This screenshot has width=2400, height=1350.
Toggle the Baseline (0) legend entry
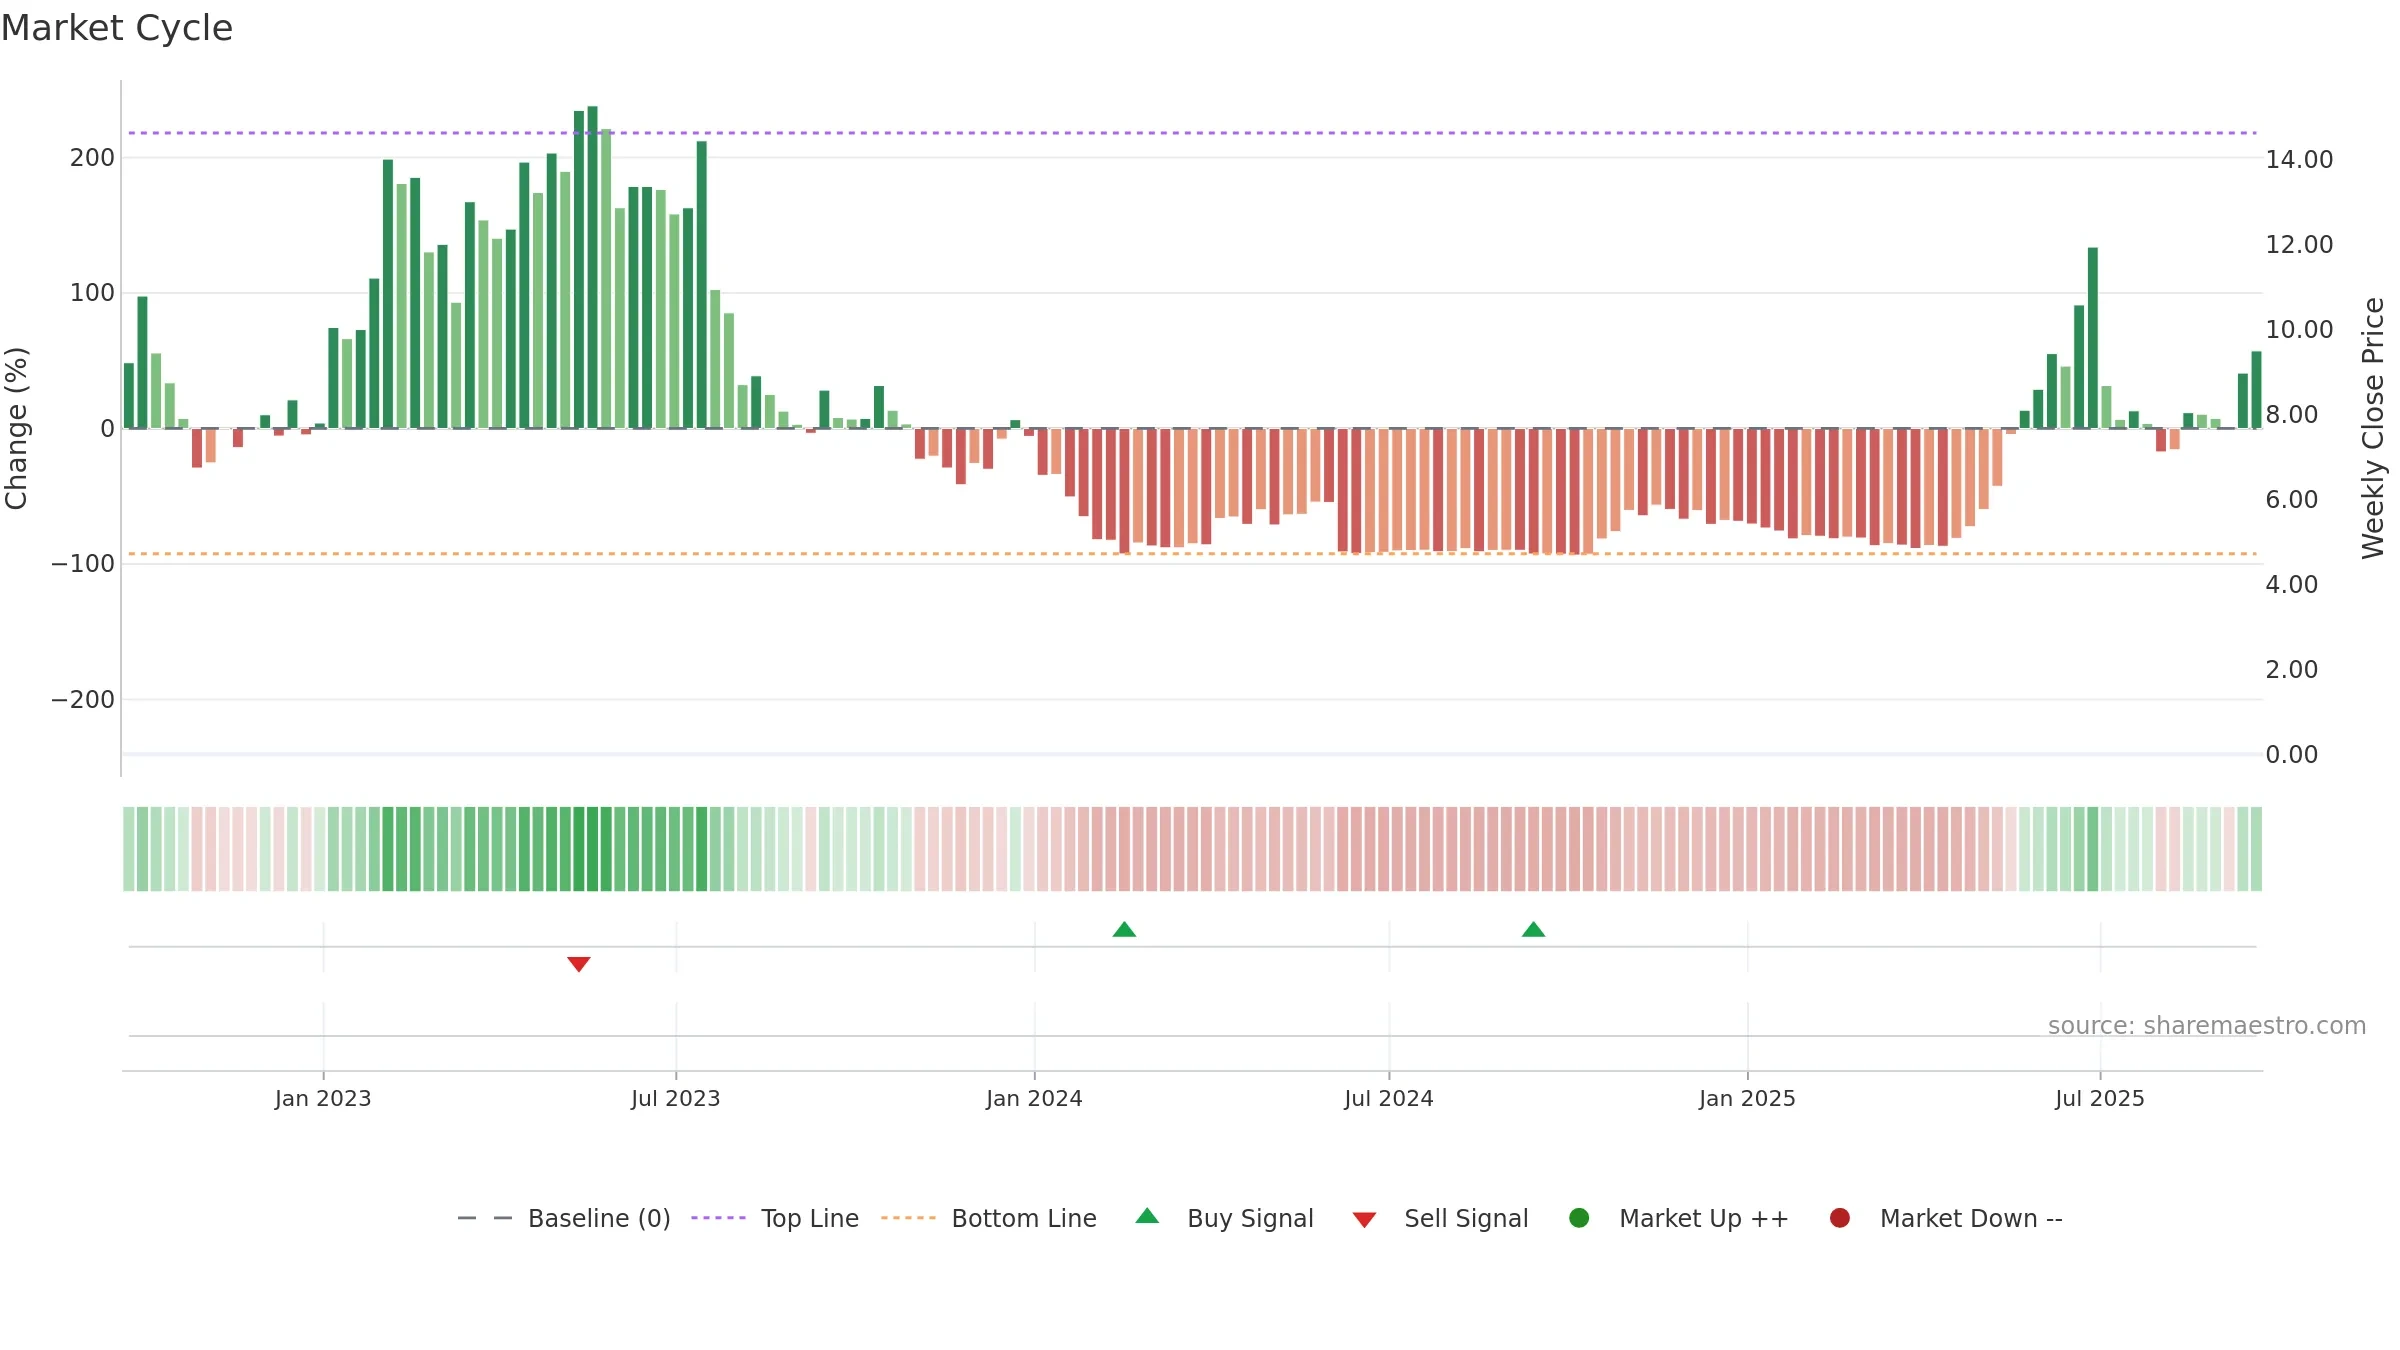pos(564,1218)
